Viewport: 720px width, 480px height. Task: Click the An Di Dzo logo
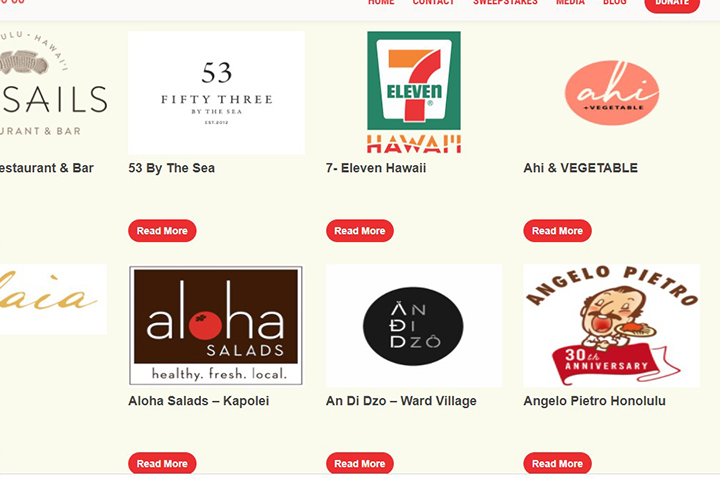(414, 326)
